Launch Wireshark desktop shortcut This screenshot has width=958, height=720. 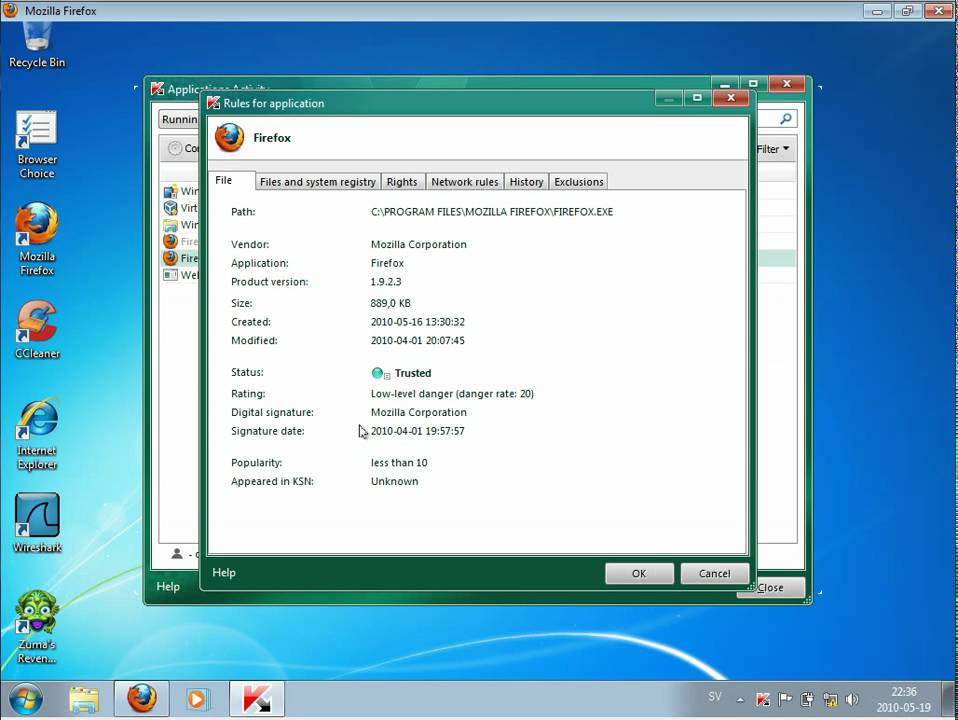(x=37, y=523)
